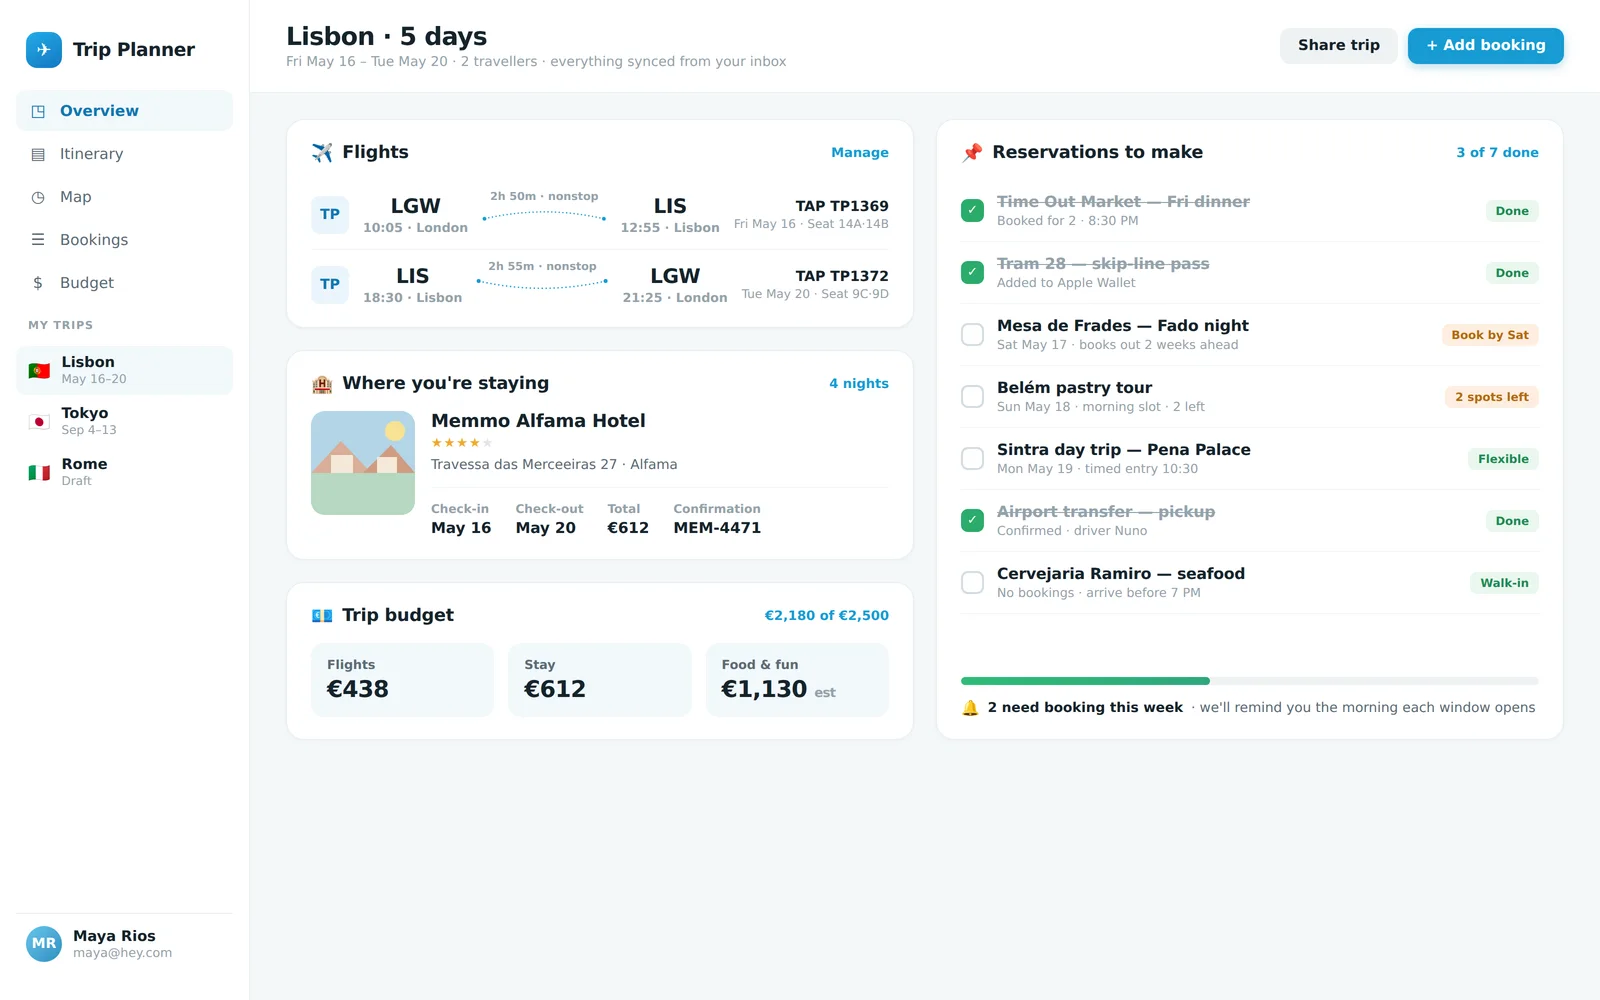This screenshot has width=1600, height=1000.
Task: Click the 4 nights link
Action: click(859, 384)
